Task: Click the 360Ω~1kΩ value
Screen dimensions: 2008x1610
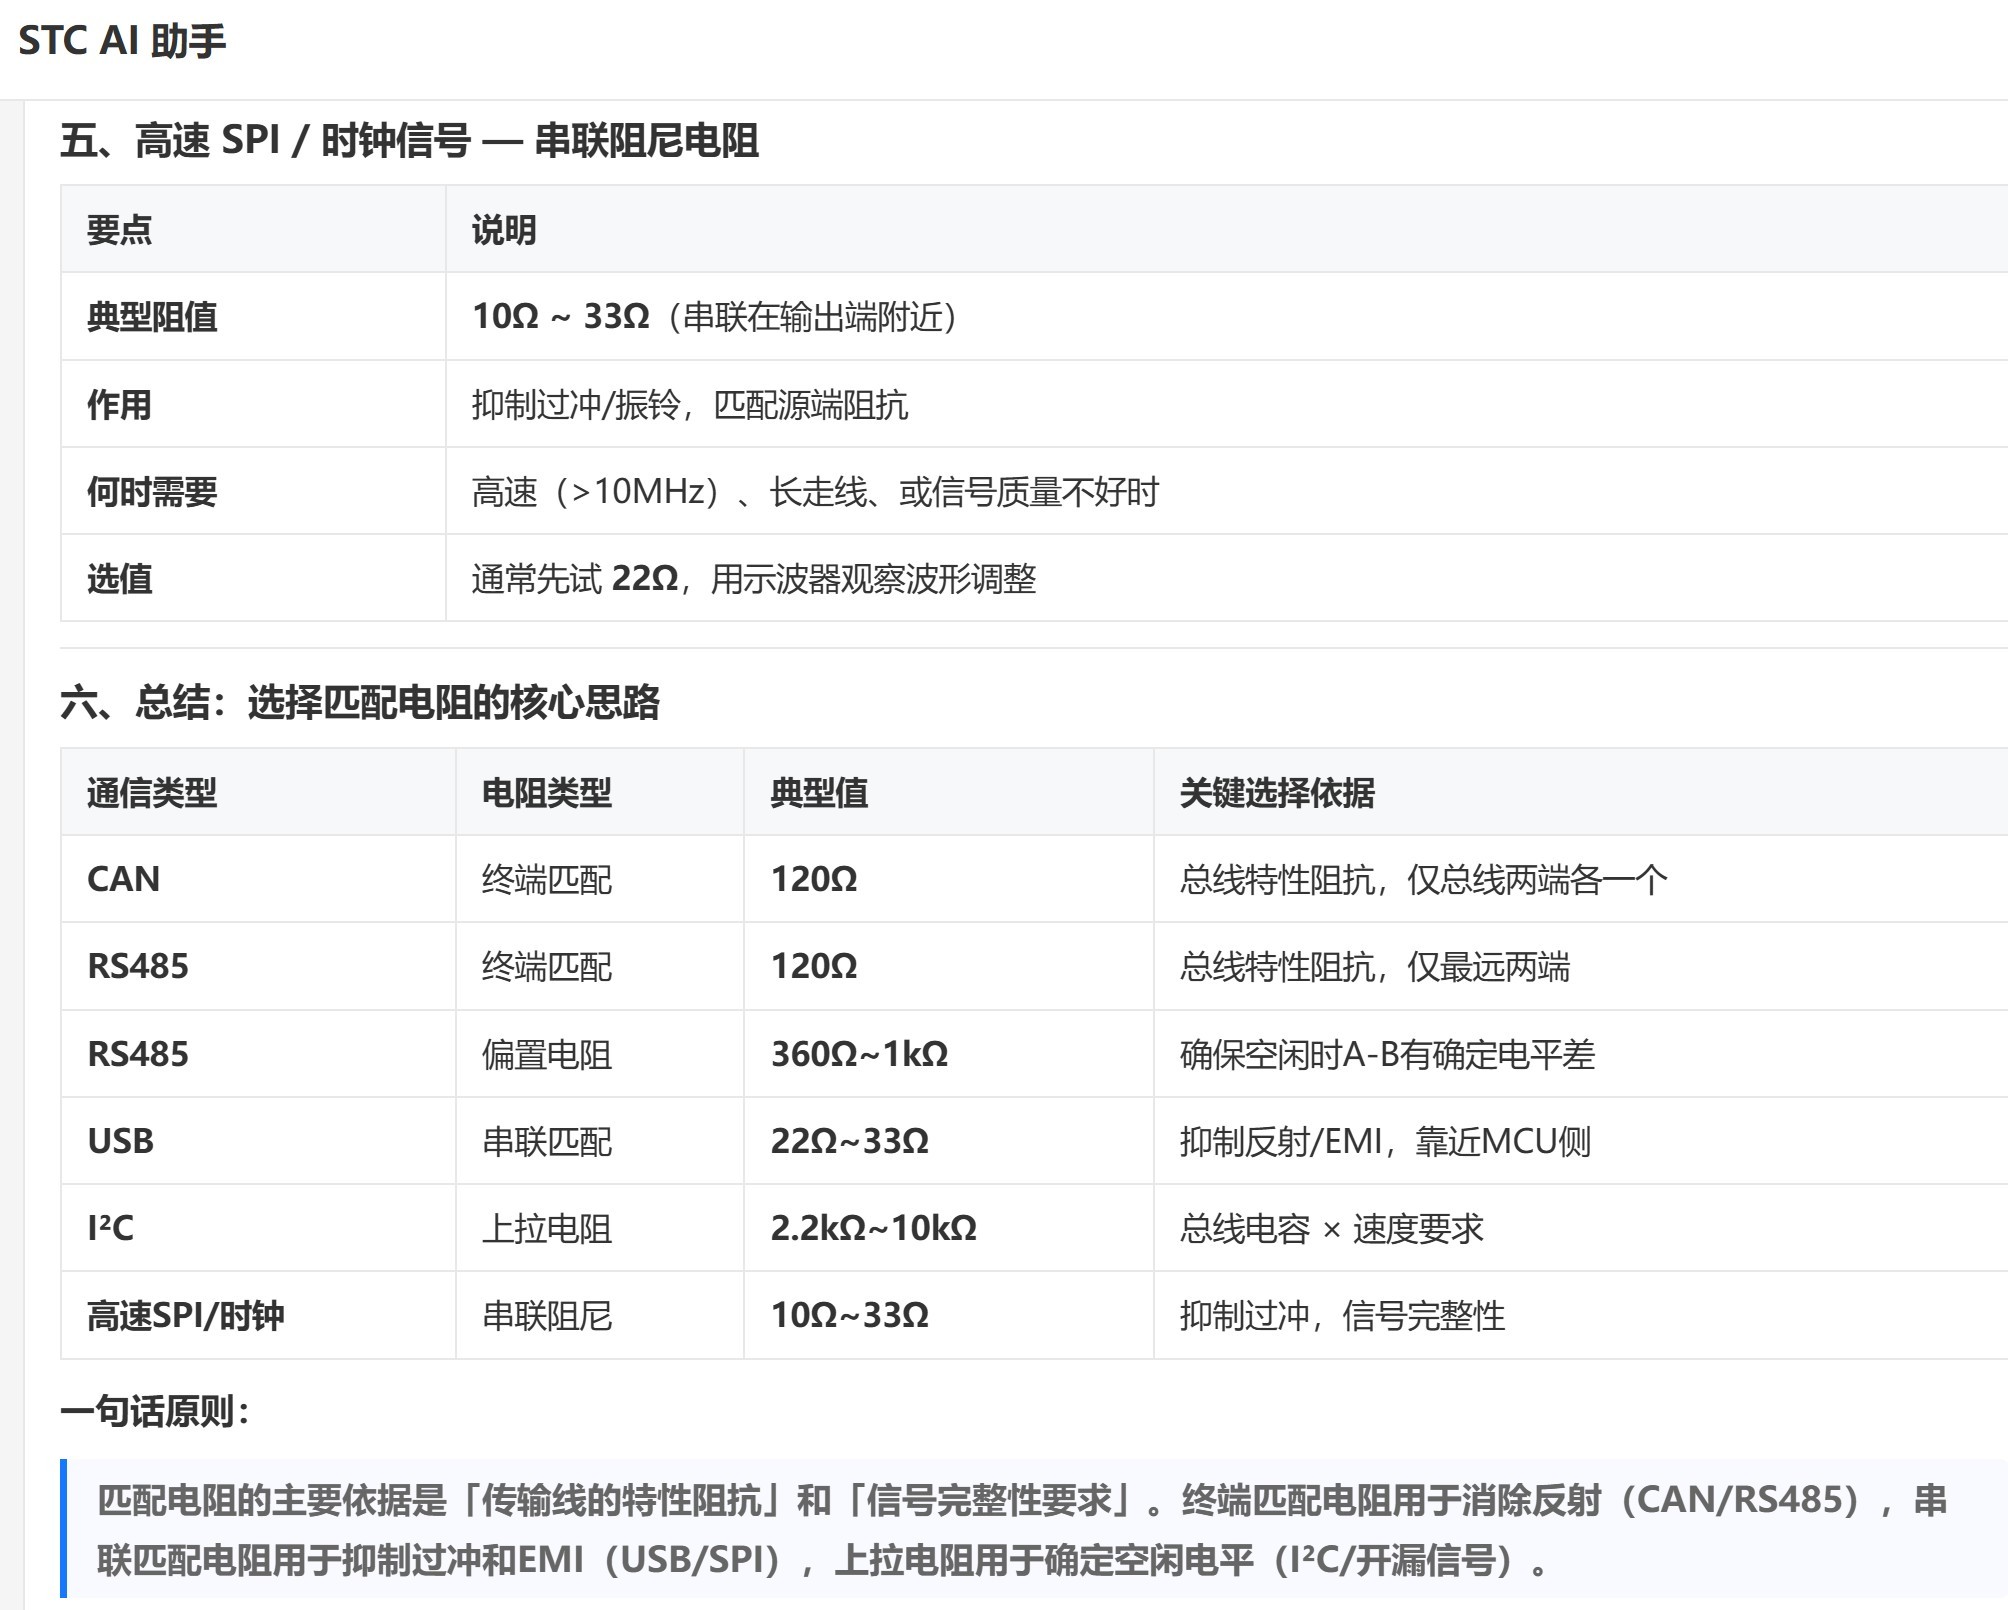Action: [860, 1054]
